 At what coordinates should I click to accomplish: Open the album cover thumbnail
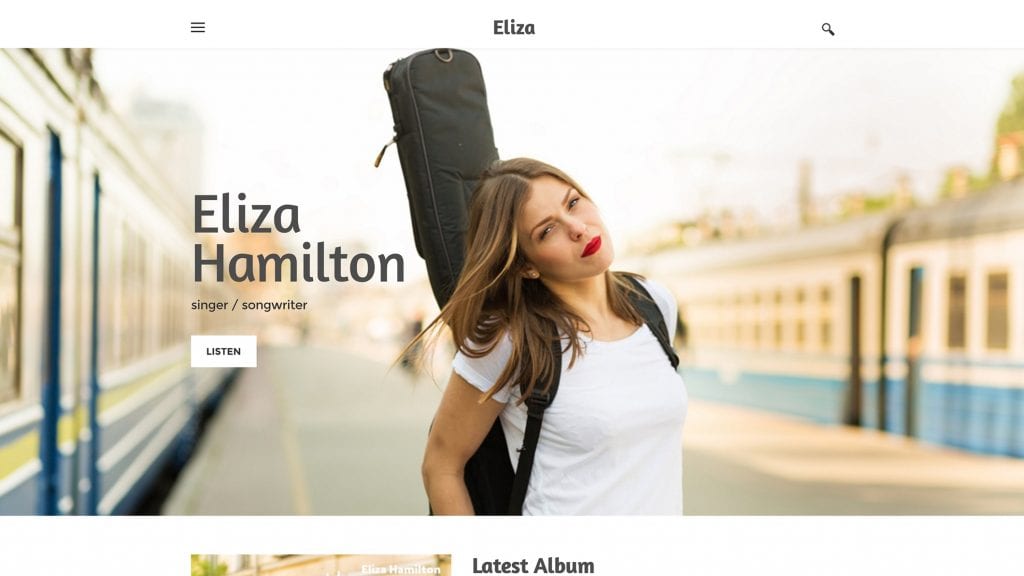tap(321, 565)
